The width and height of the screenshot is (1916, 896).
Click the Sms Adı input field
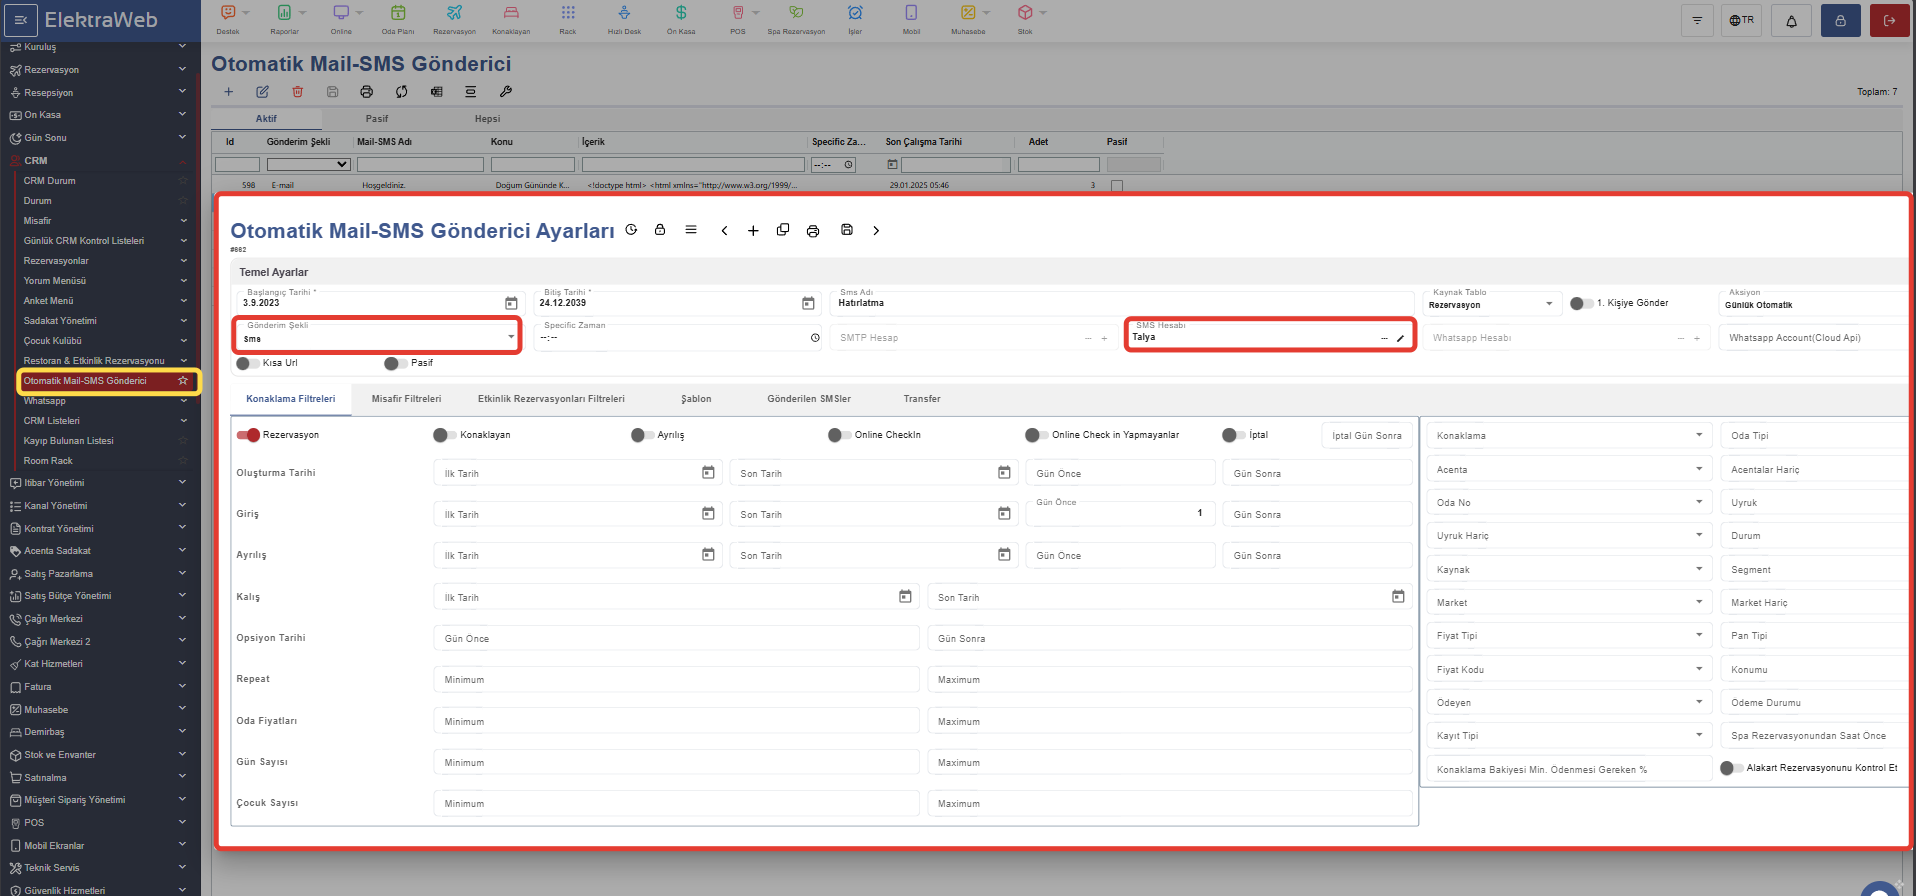tap(1120, 303)
